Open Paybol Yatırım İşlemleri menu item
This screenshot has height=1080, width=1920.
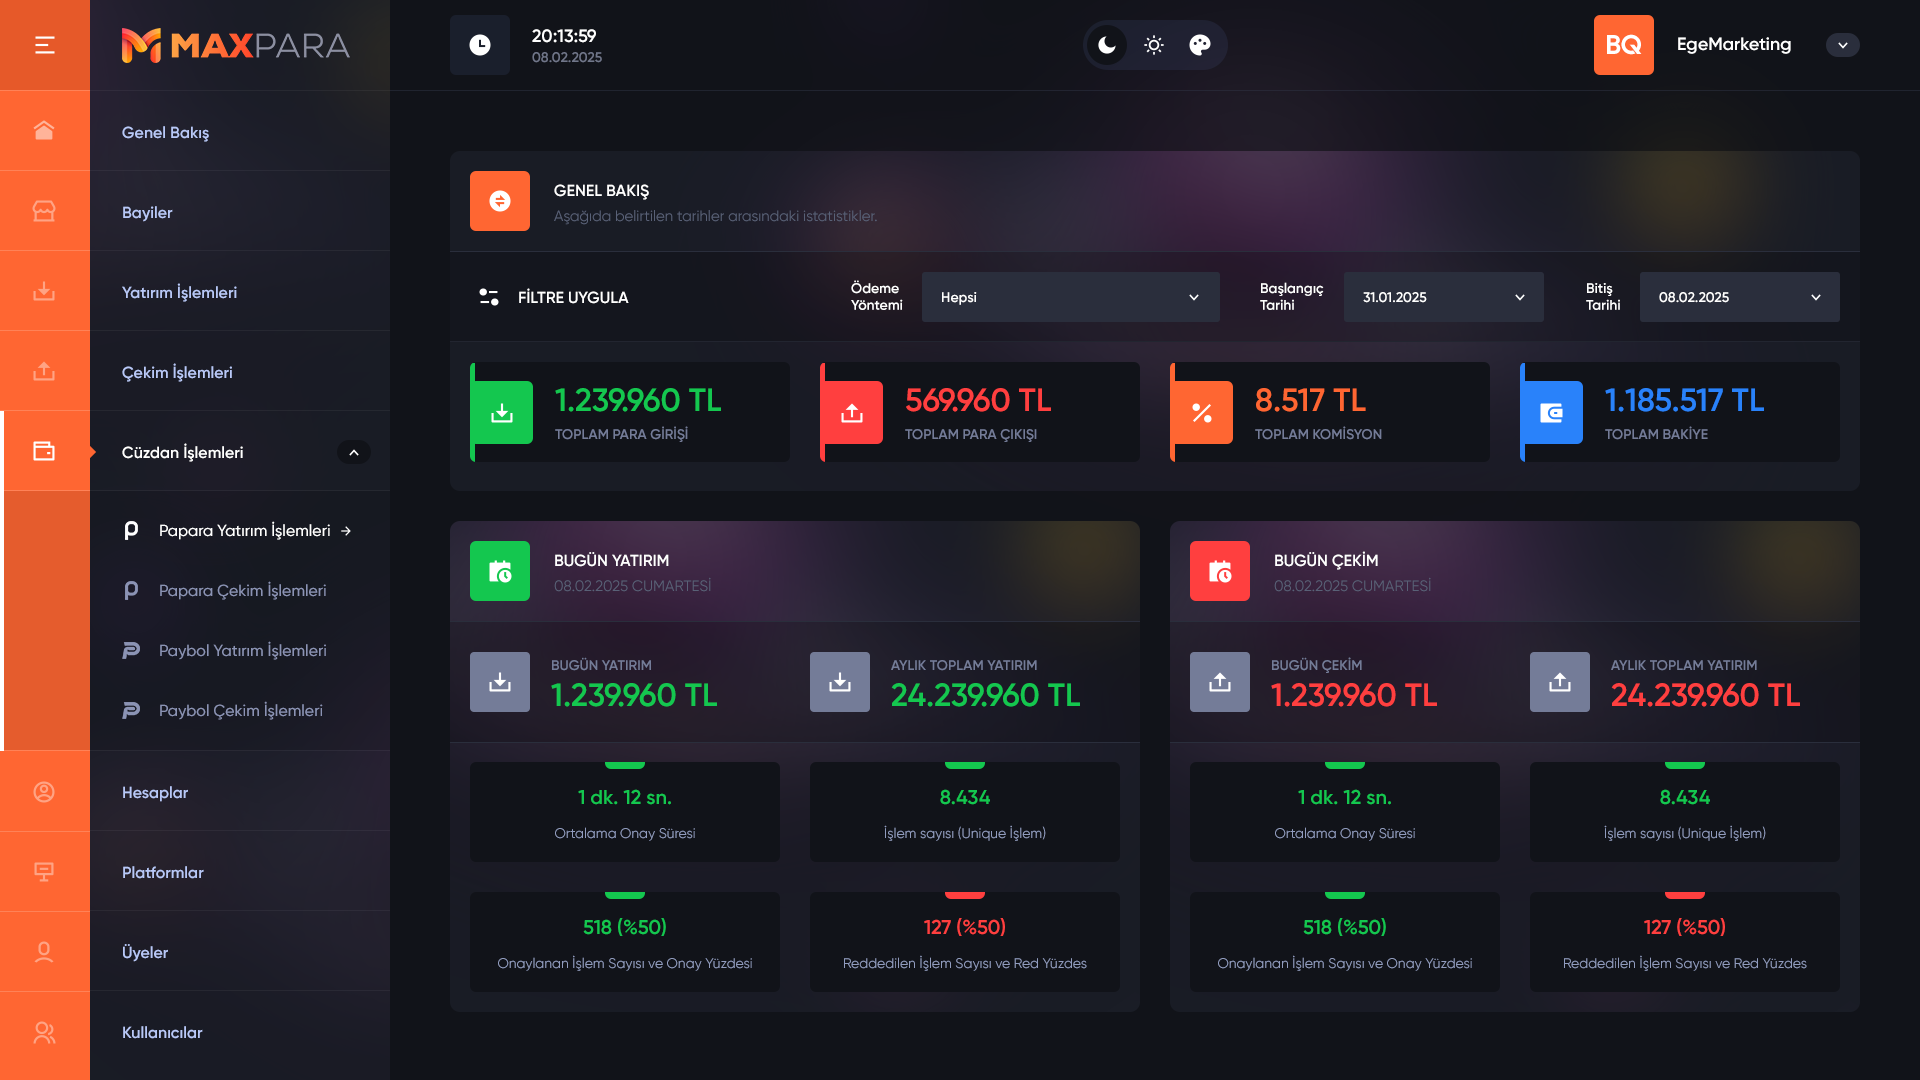tap(242, 651)
